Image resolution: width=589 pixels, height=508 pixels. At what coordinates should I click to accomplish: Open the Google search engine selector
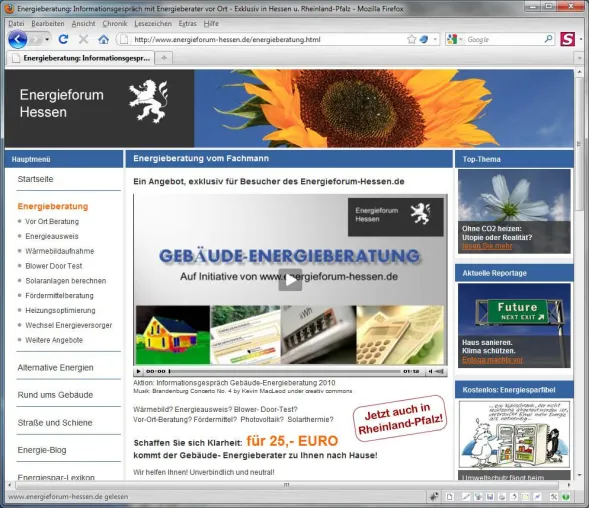click(455, 39)
